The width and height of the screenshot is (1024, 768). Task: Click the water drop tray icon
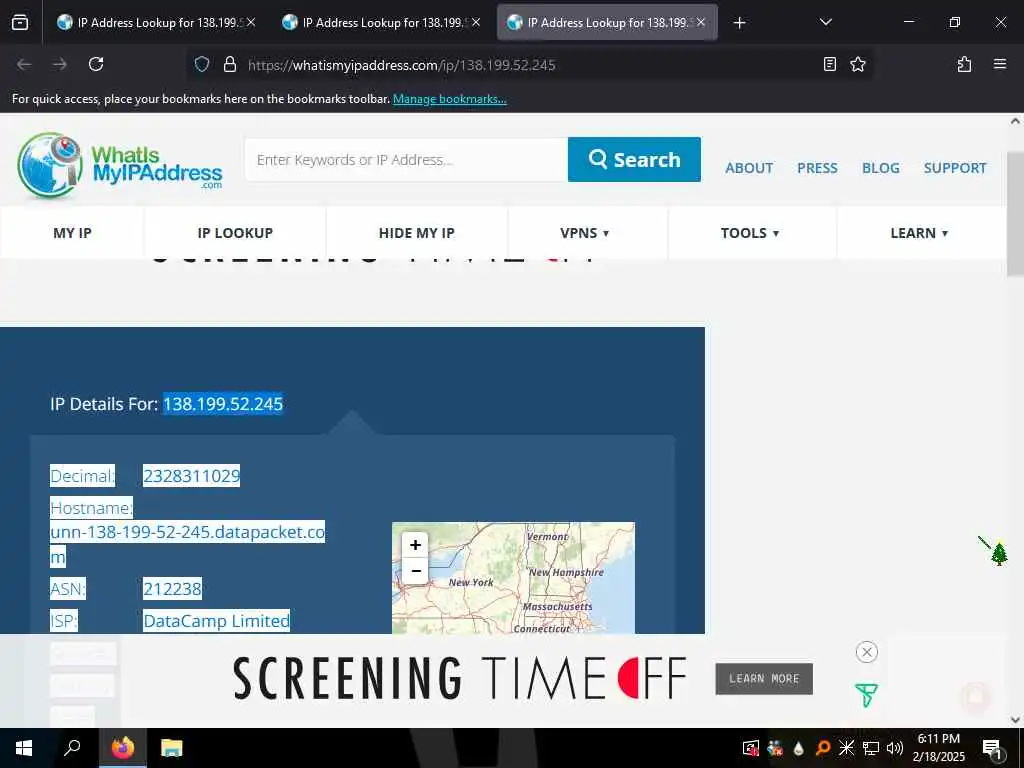pos(798,748)
